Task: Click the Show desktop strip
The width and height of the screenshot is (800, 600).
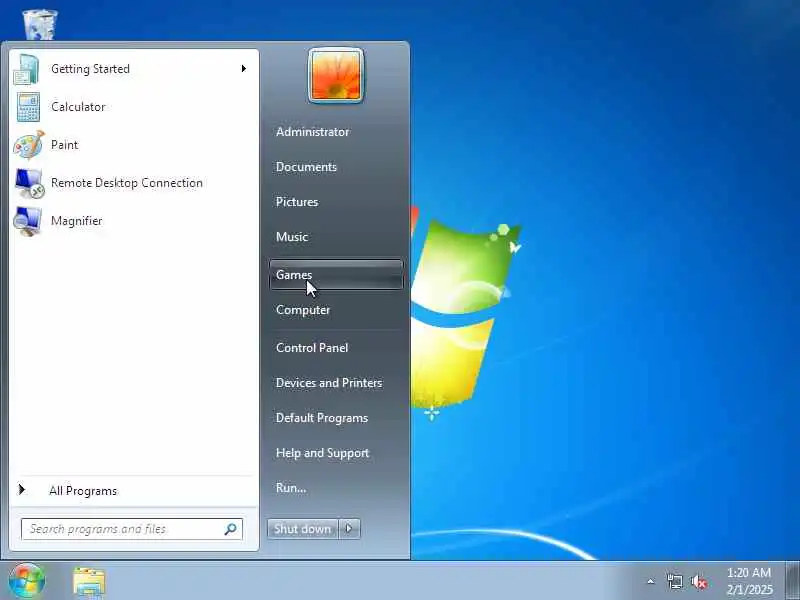Action: pyautogui.click(x=792, y=581)
